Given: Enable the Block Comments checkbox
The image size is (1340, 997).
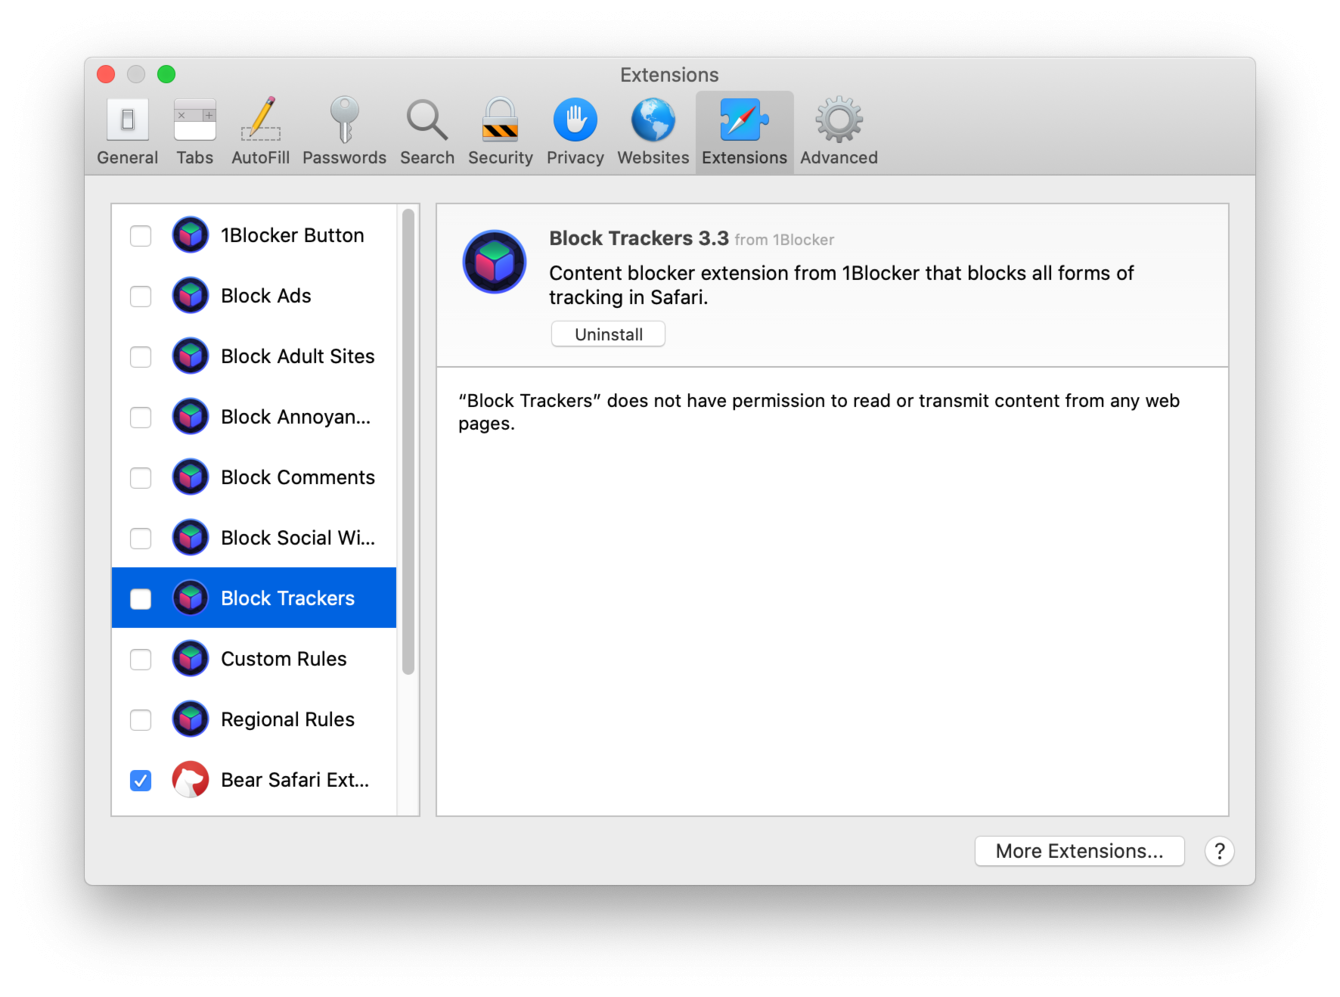Looking at the screenshot, I should pyautogui.click(x=141, y=478).
